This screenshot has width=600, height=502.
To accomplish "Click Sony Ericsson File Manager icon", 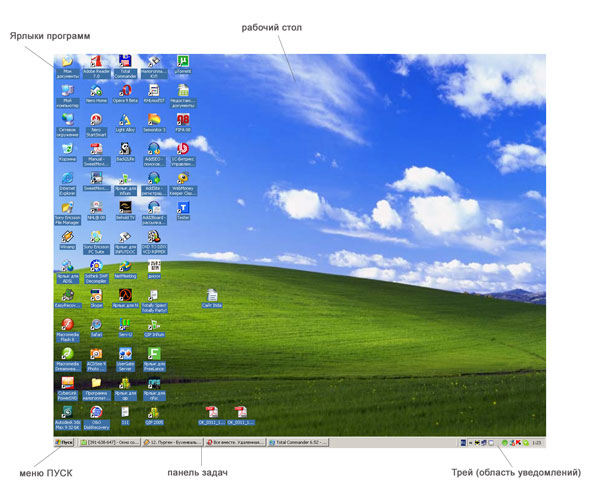I will (x=67, y=213).
